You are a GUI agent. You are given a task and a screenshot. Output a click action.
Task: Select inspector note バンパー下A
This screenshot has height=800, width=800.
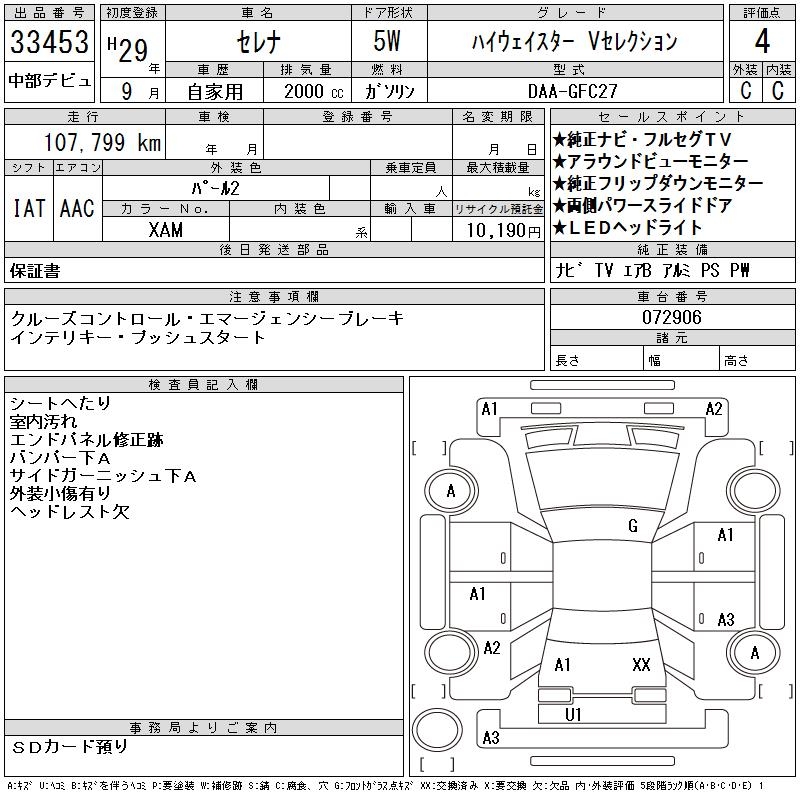(60, 458)
